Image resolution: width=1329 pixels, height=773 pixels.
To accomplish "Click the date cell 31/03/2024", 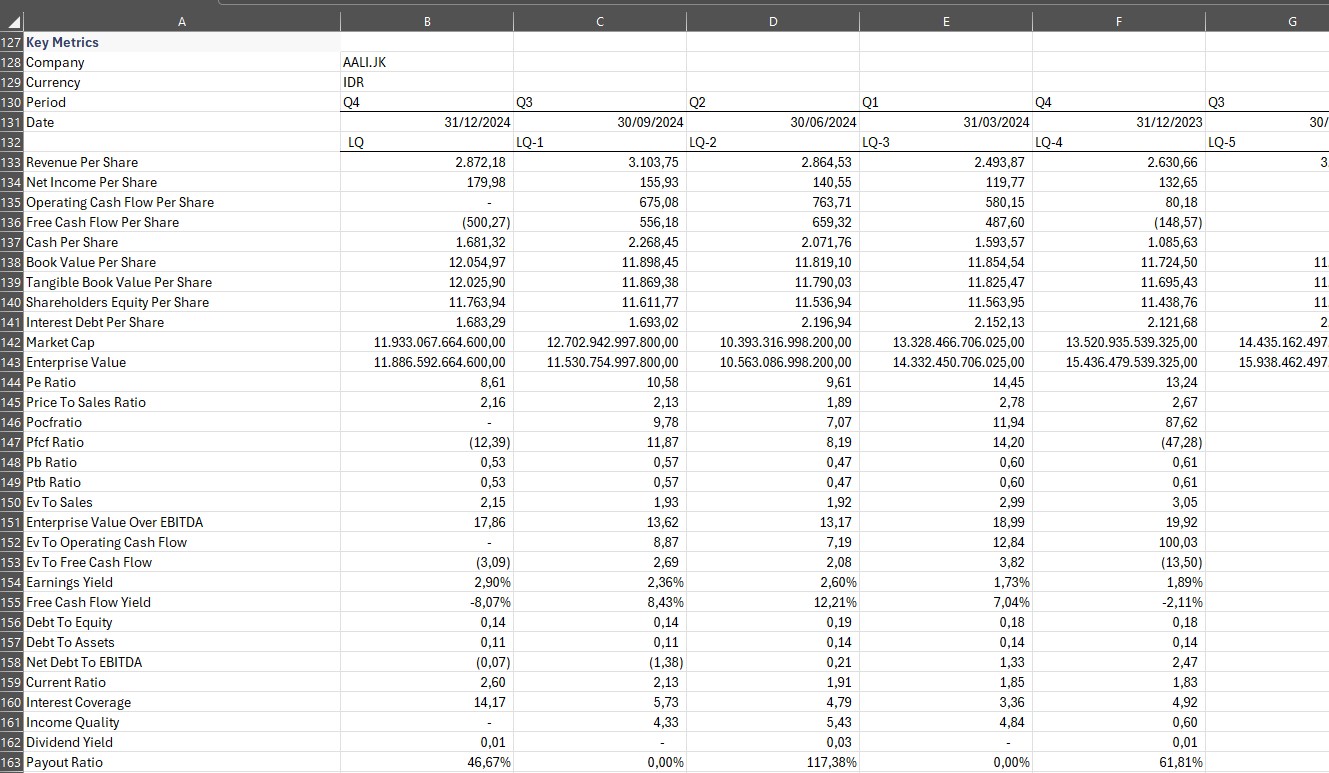I will [989, 122].
